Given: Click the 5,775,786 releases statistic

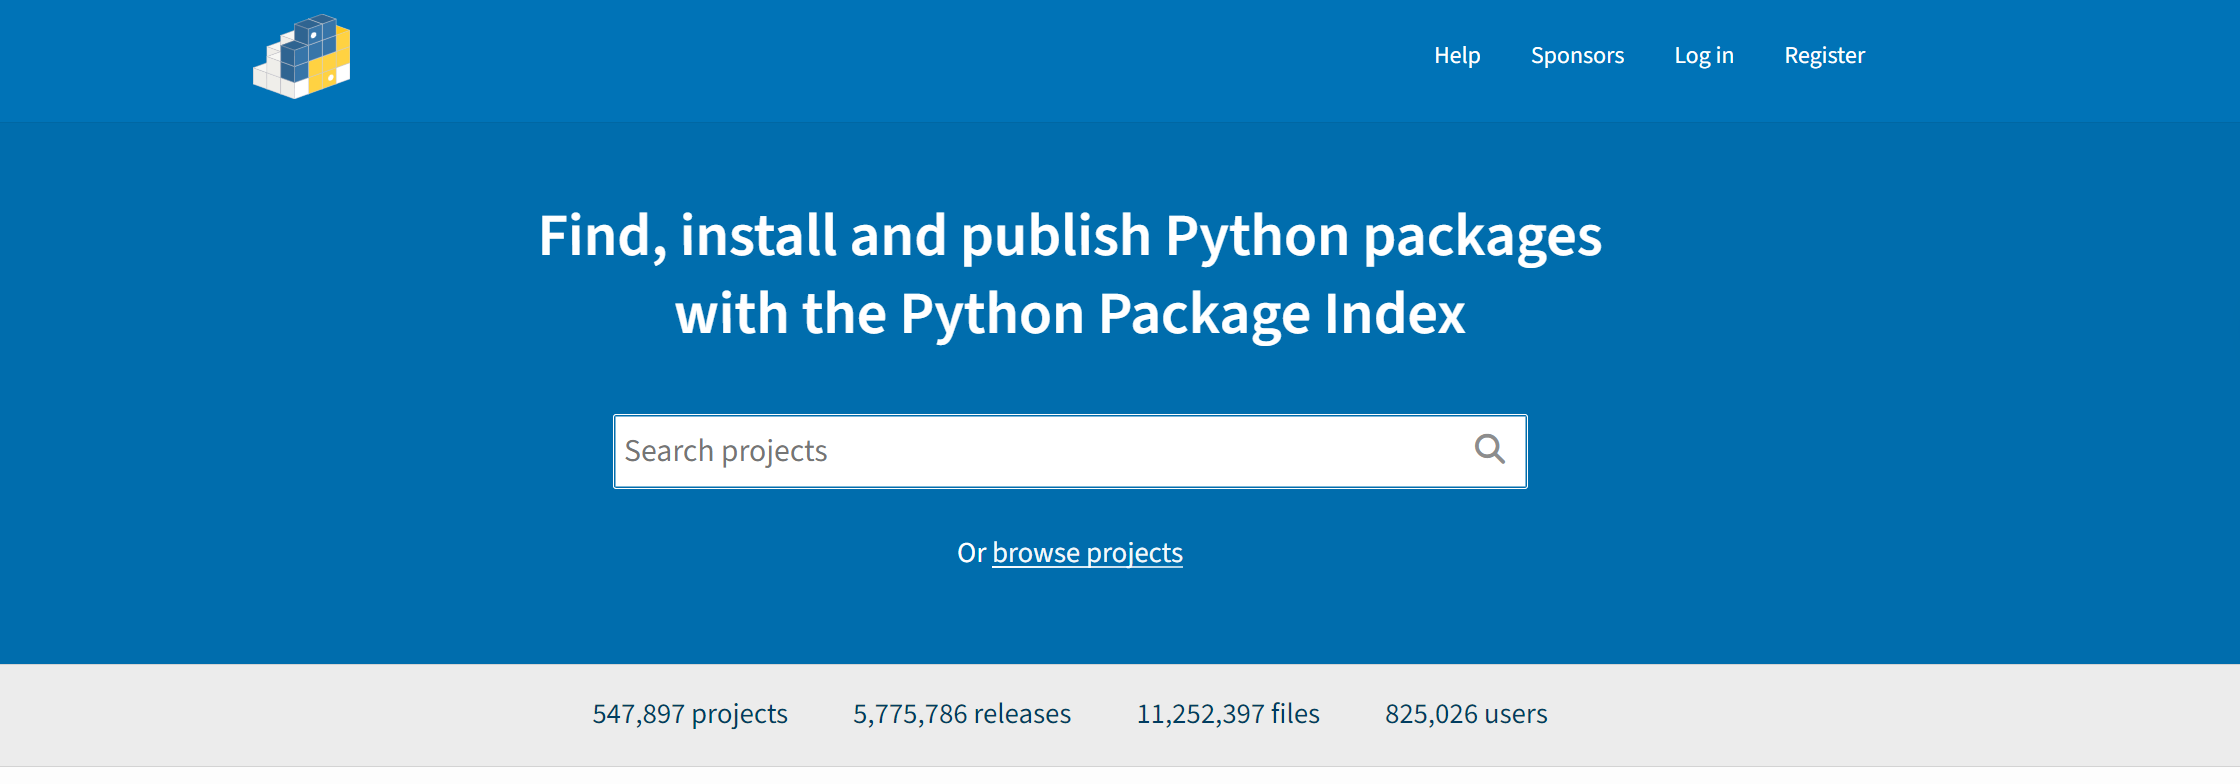Looking at the screenshot, I should point(962,713).
